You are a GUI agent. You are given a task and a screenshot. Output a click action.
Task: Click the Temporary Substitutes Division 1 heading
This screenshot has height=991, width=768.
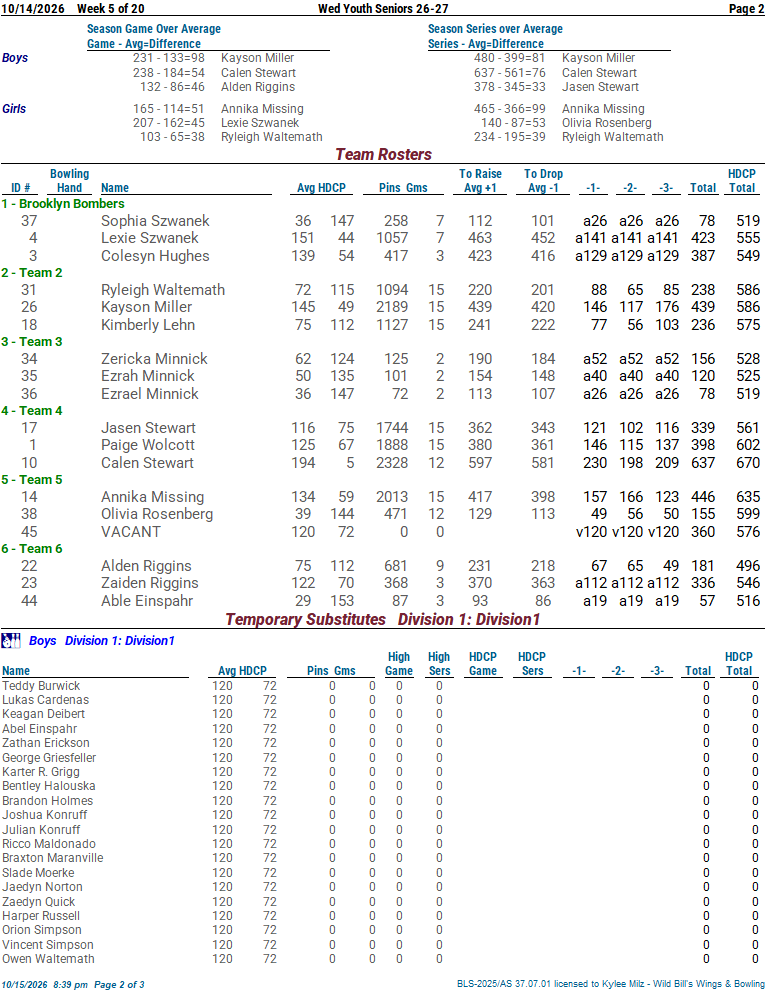point(382,619)
